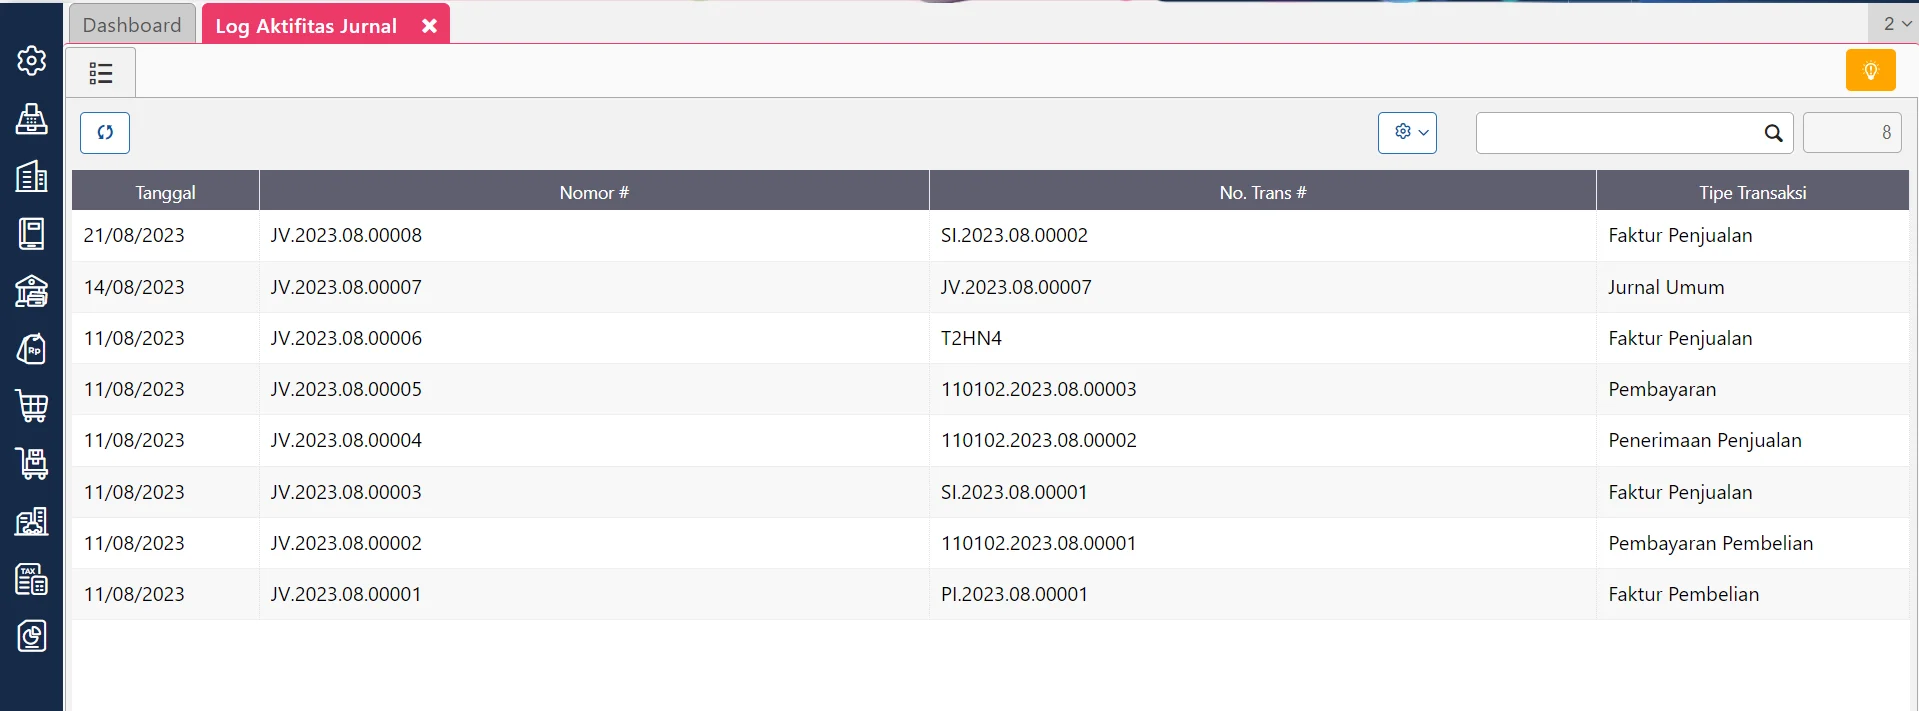Switch to the Dashboard tab
The width and height of the screenshot is (1919, 711).
pos(132,25)
